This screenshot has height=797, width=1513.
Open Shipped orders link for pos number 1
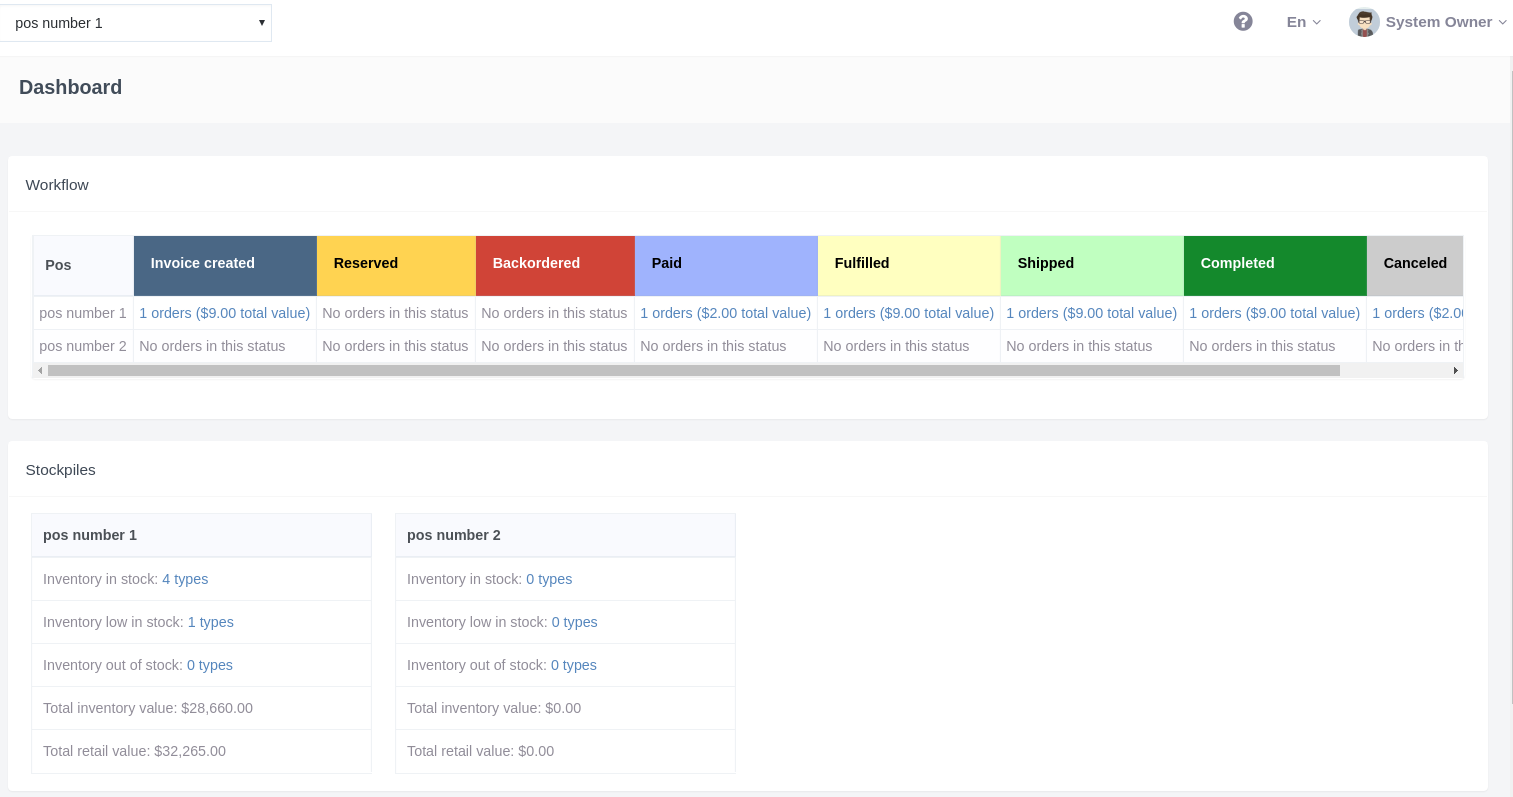[x=1091, y=313]
